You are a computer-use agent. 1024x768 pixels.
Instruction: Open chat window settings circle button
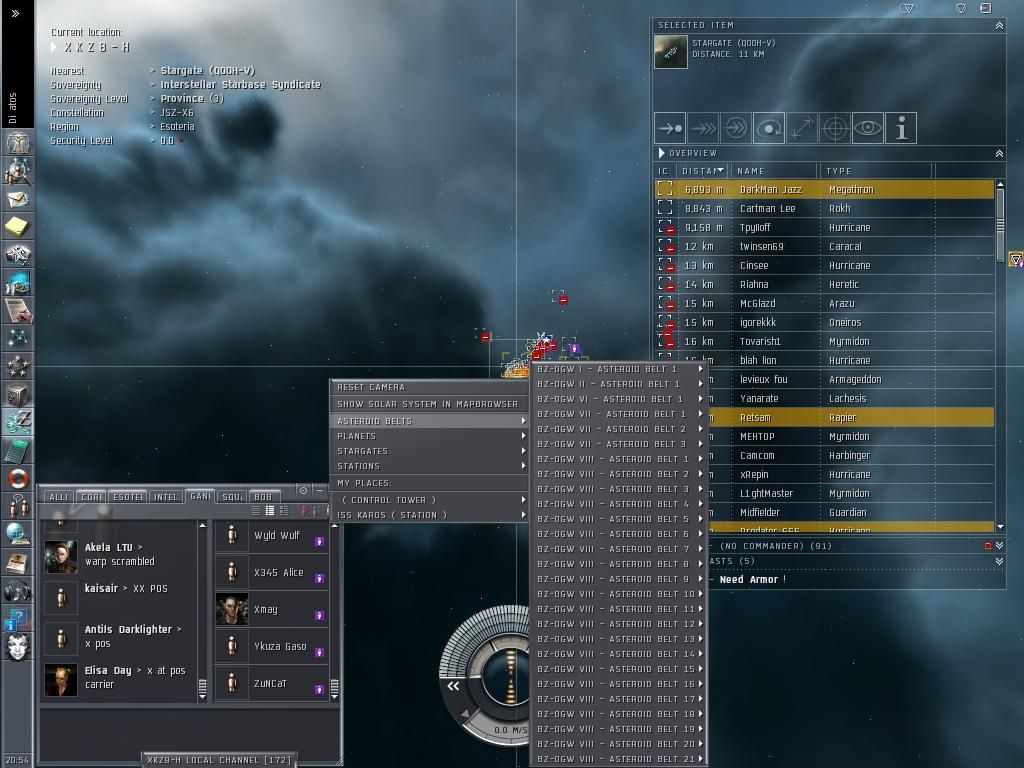[303, 490]
